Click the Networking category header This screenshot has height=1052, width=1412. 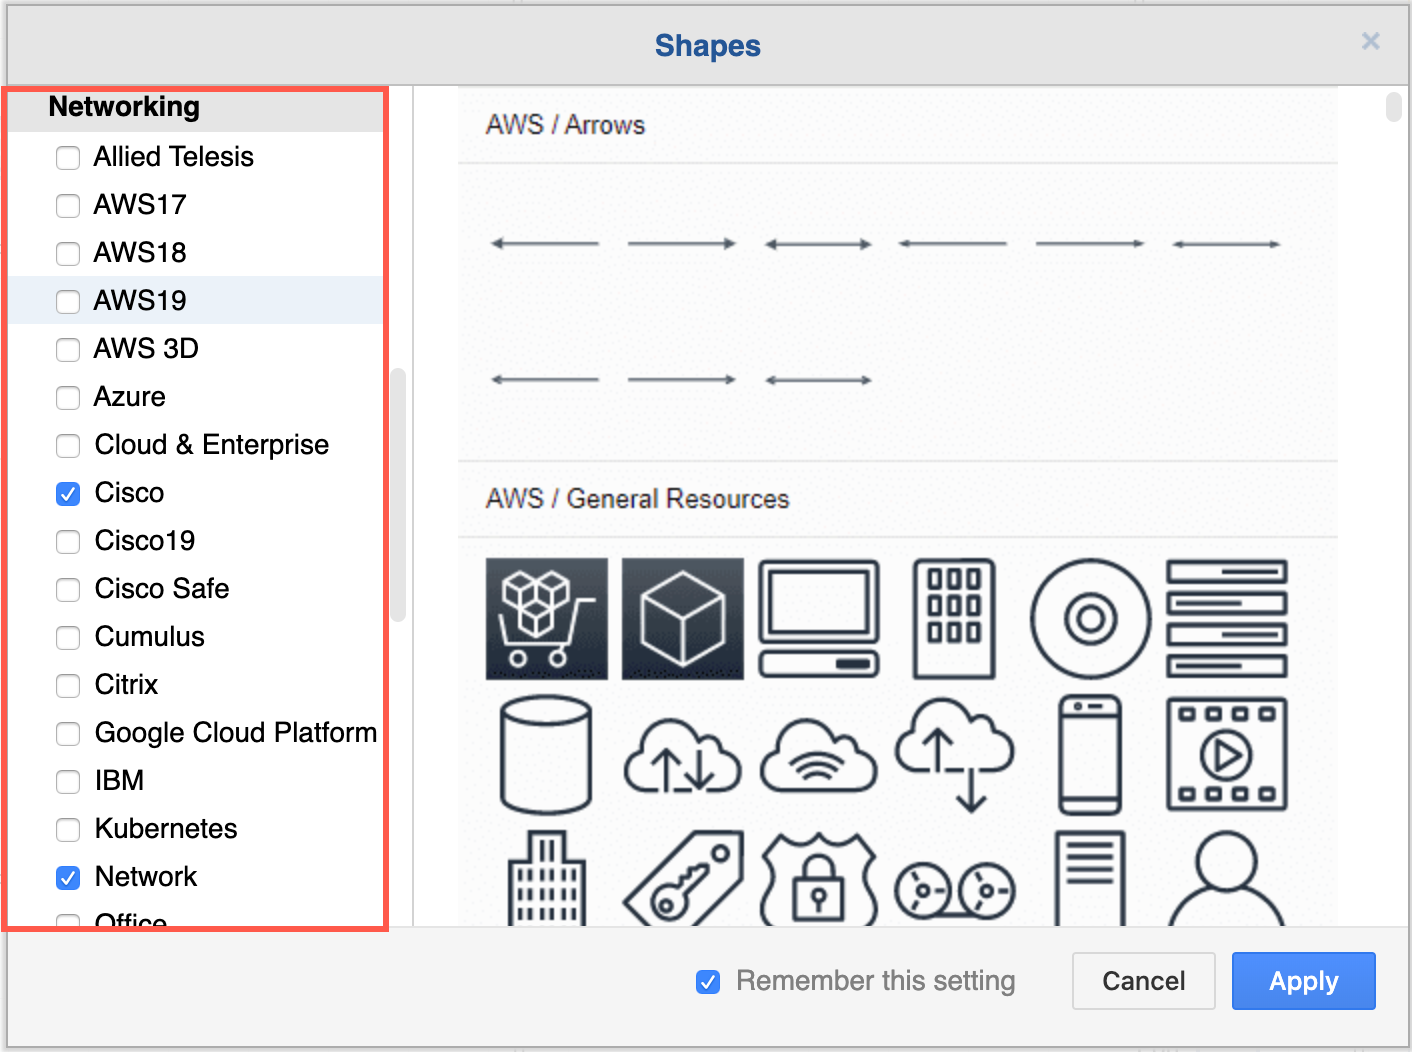(124, 107)
